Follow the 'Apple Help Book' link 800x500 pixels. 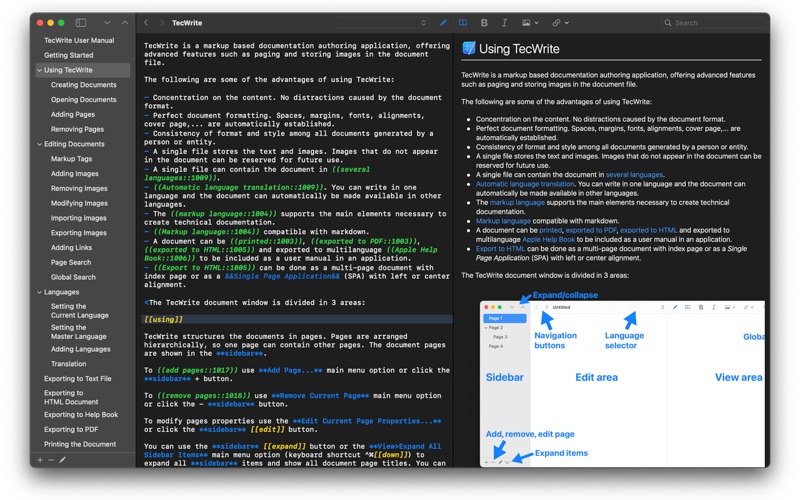click(548, 239)
